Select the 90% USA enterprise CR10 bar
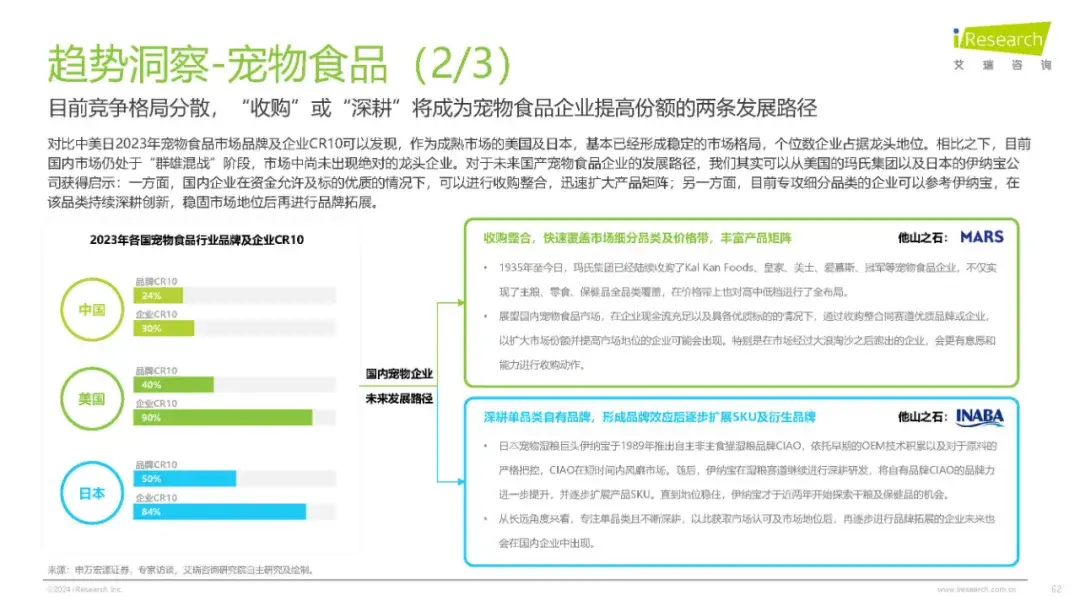 coord(223,417)
